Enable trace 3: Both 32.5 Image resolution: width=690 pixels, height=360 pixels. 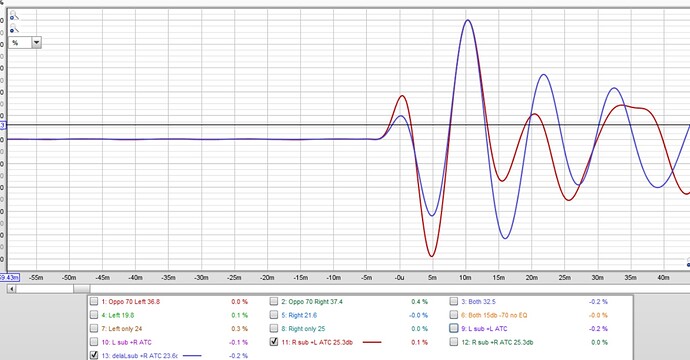tap(454, 301)
